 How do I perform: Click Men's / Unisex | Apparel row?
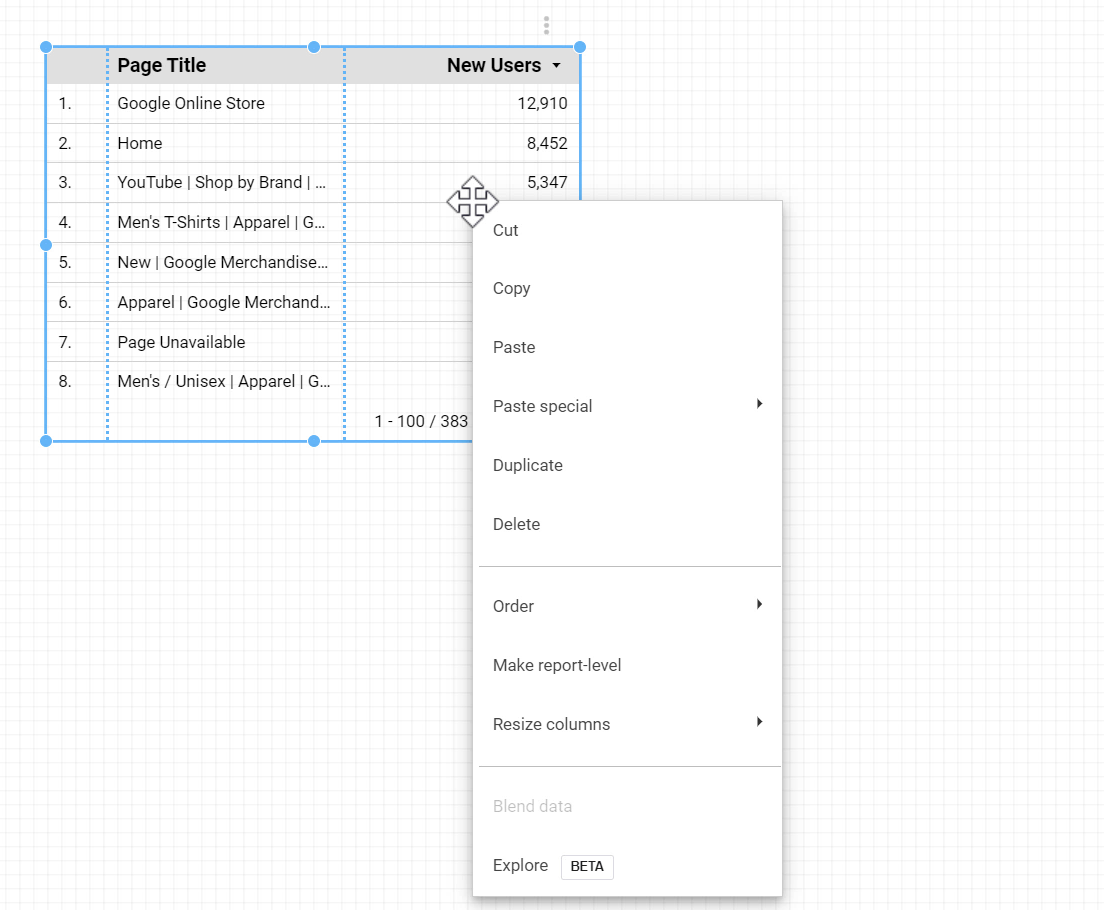tap(224, 382)
